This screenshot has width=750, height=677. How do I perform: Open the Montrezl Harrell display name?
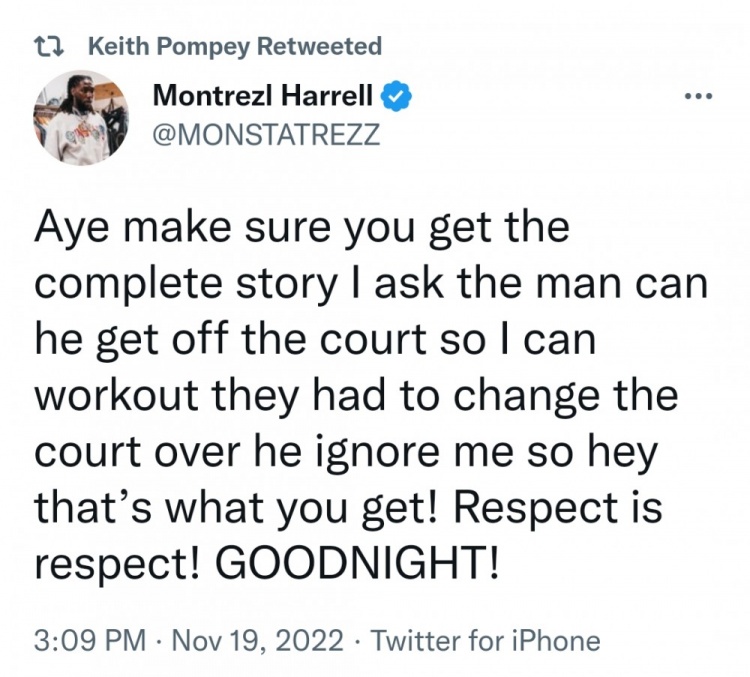264,97
